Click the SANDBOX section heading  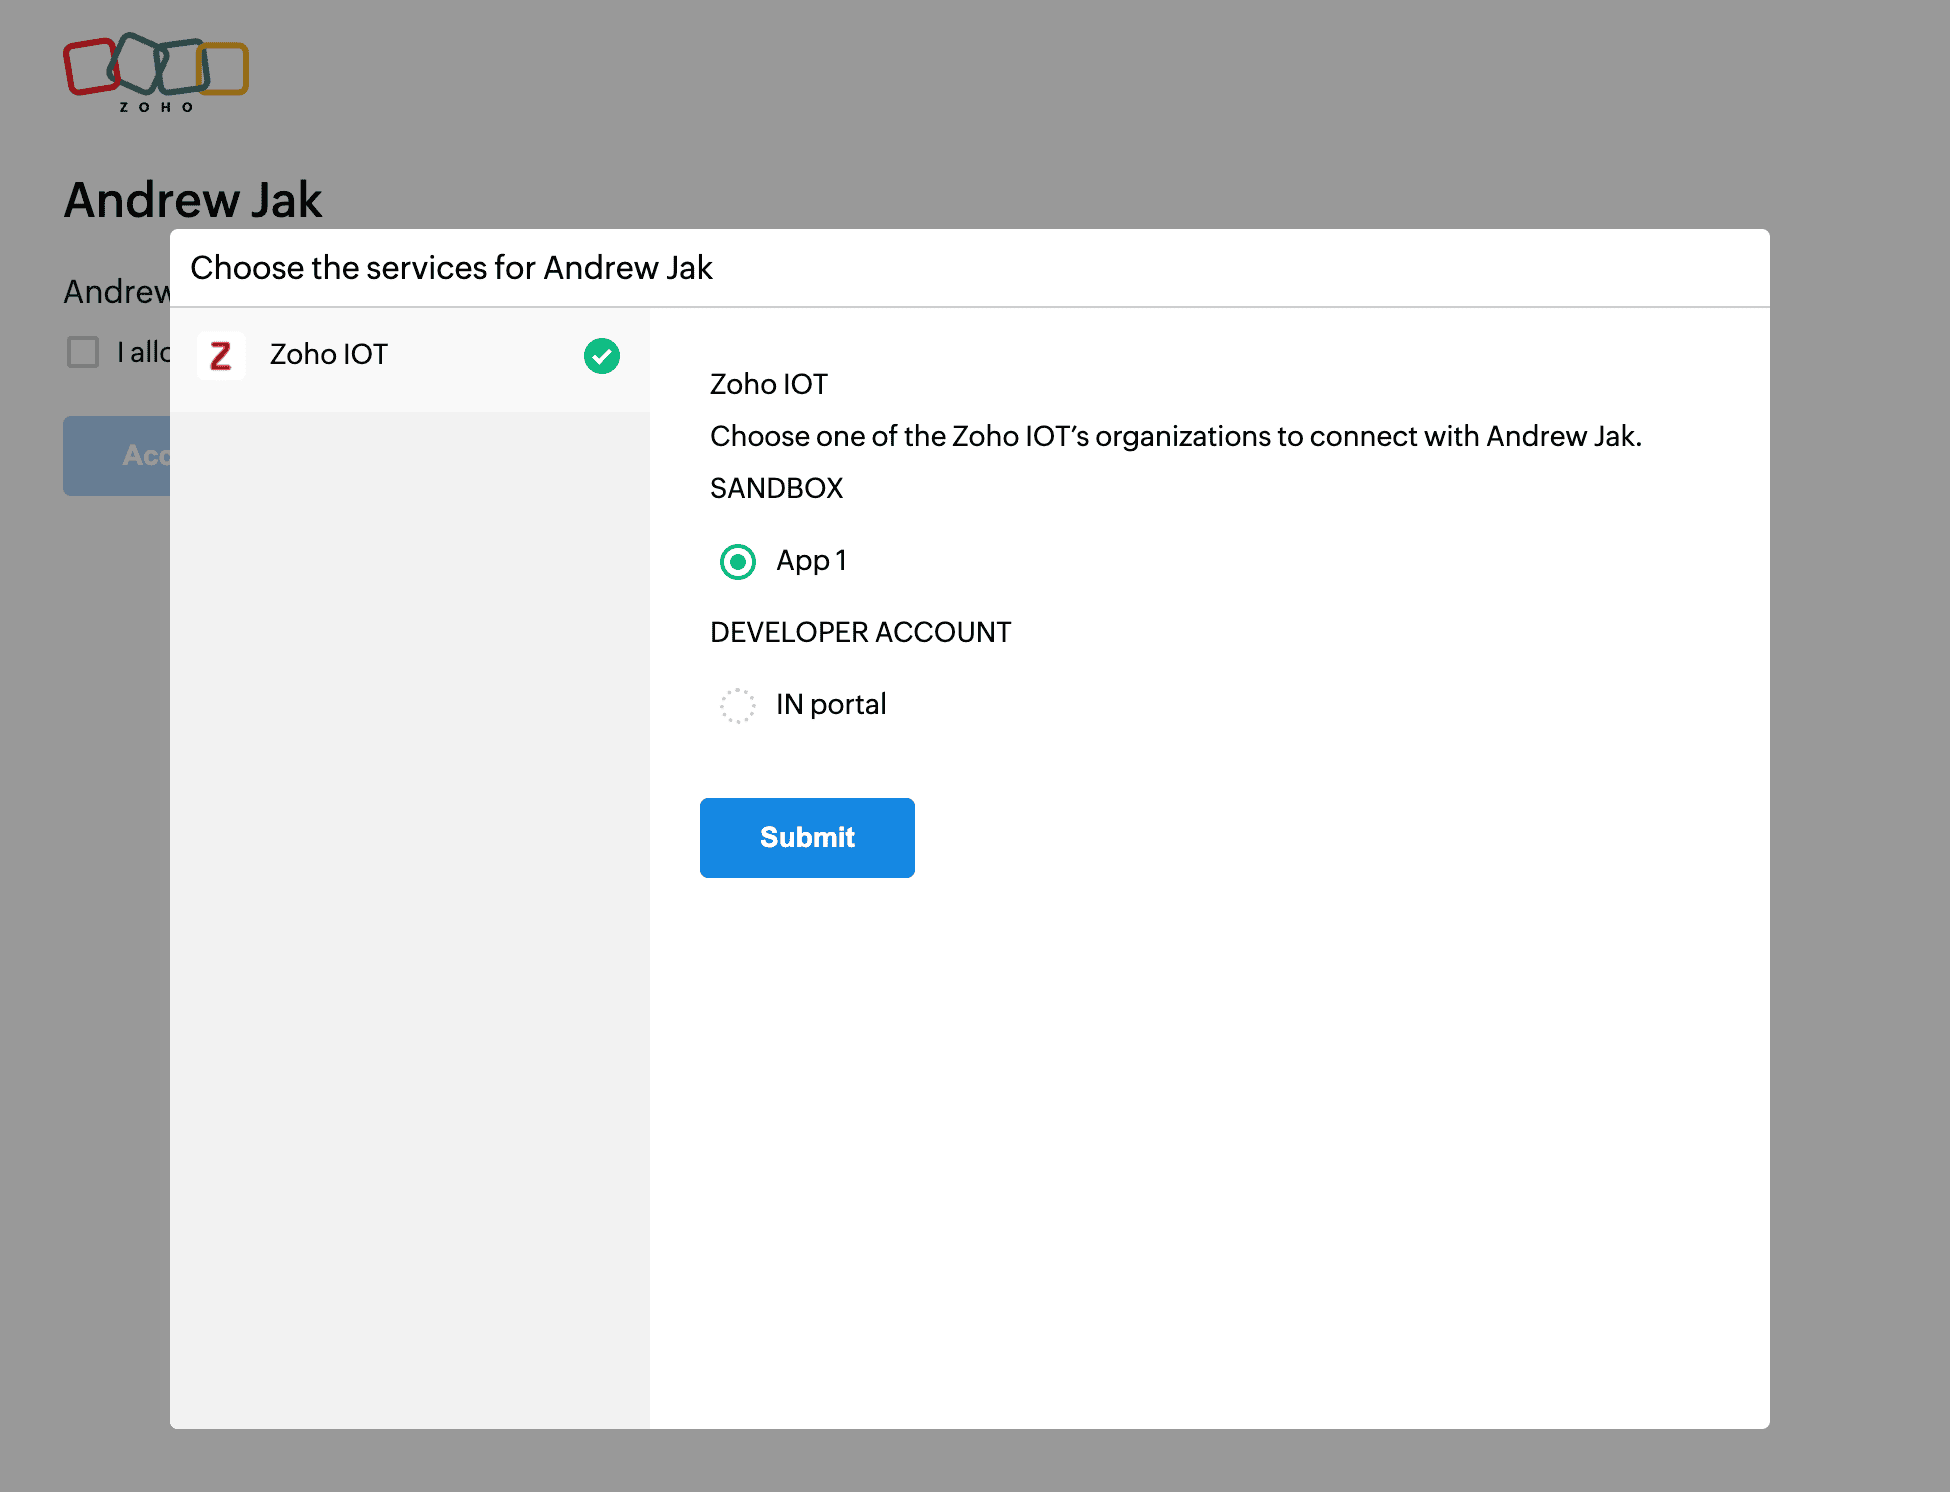(x=777, y=489)
